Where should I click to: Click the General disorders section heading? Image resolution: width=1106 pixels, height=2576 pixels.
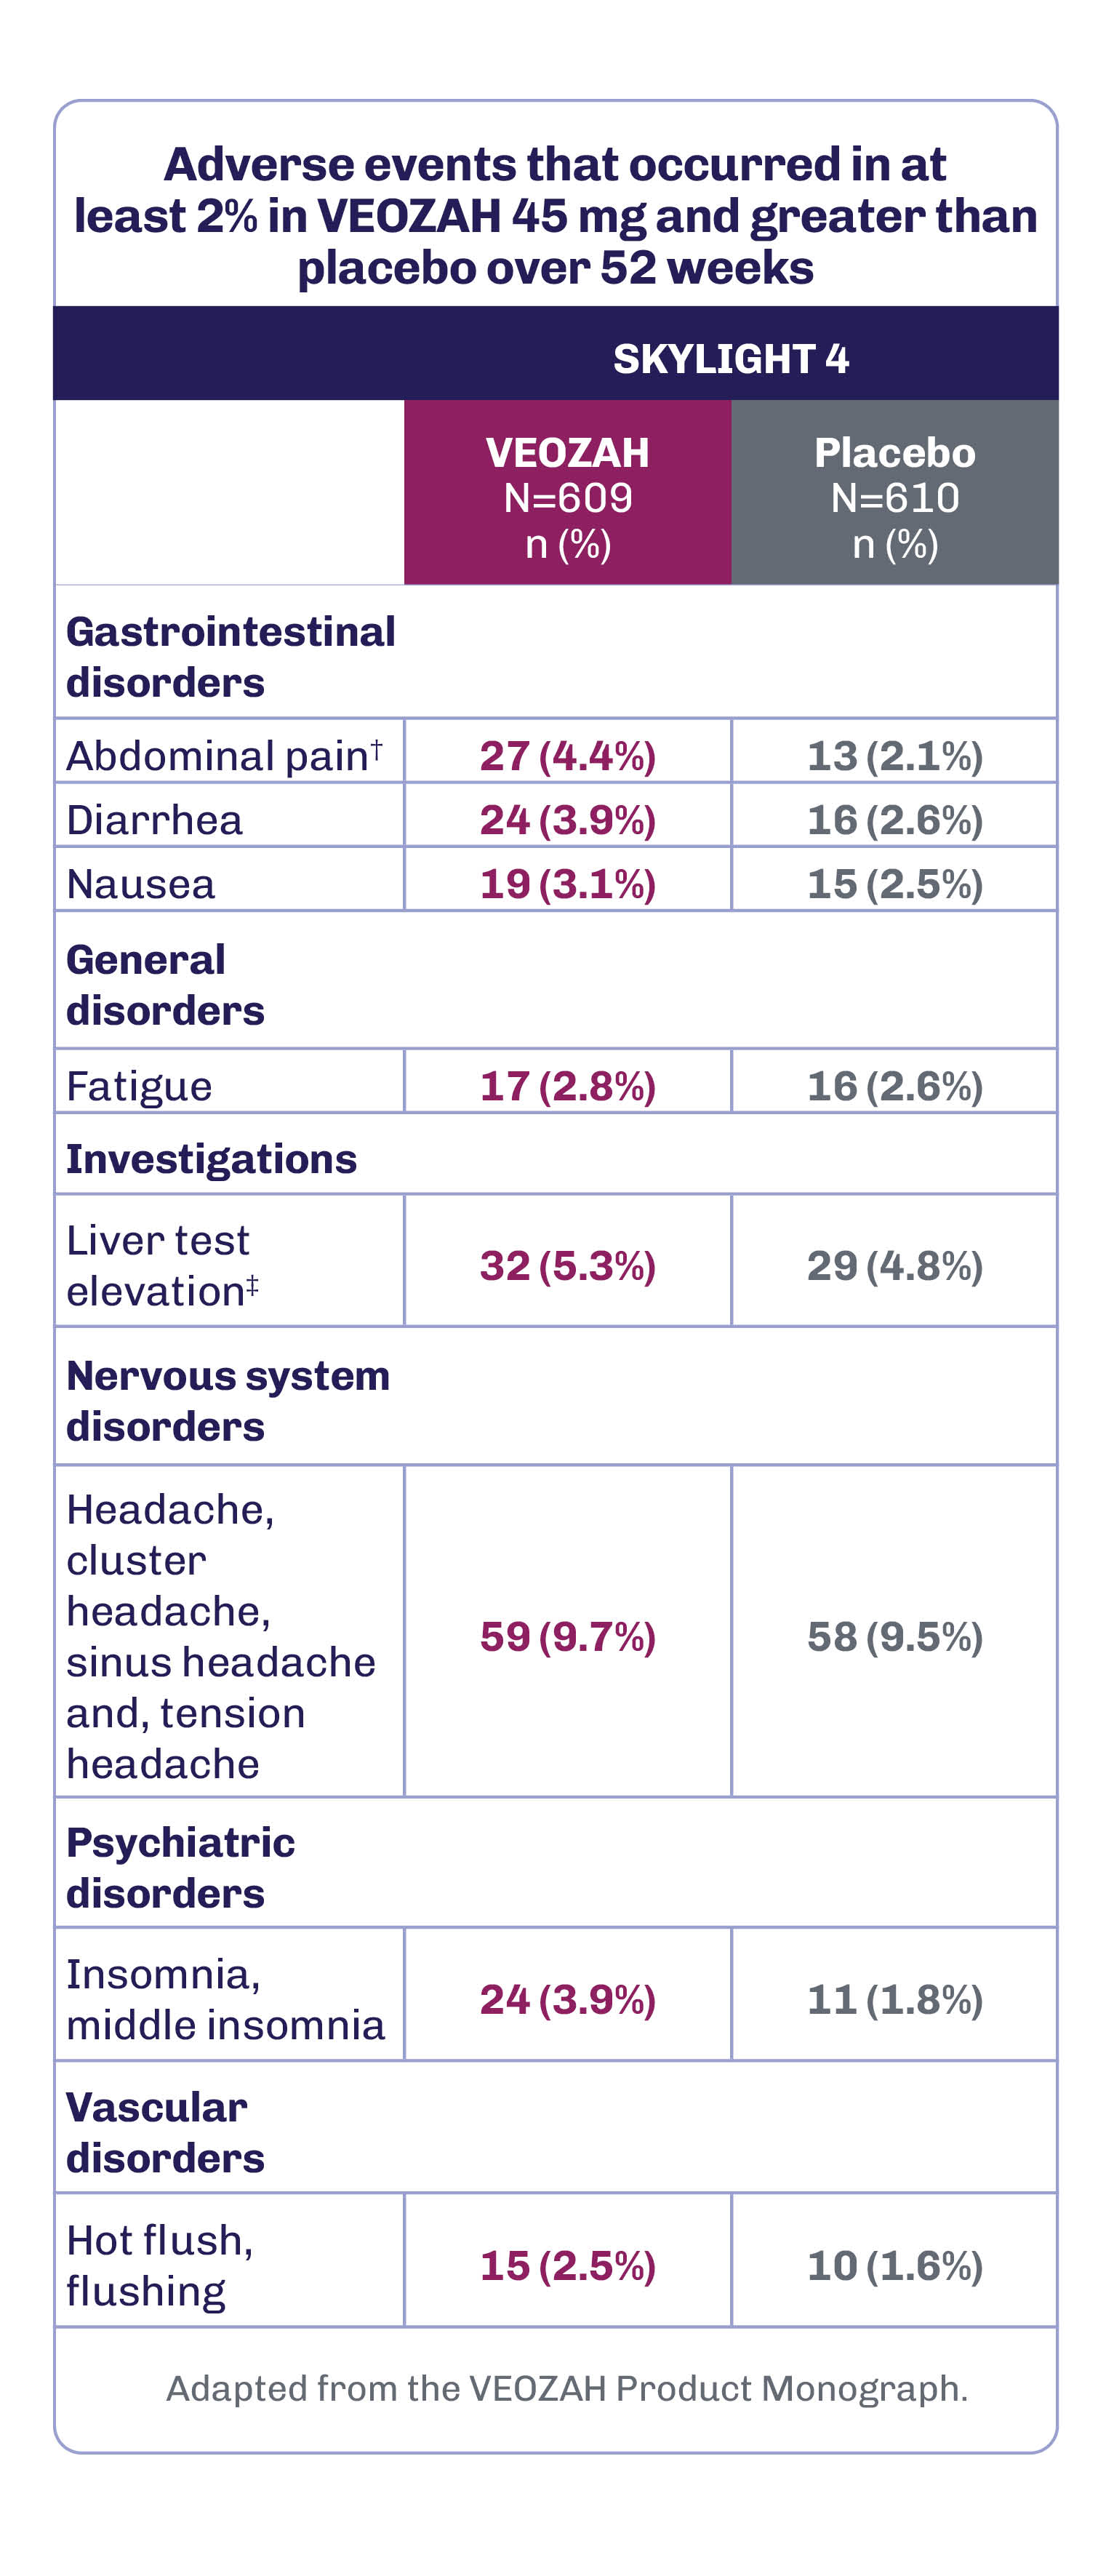point(165,984)
